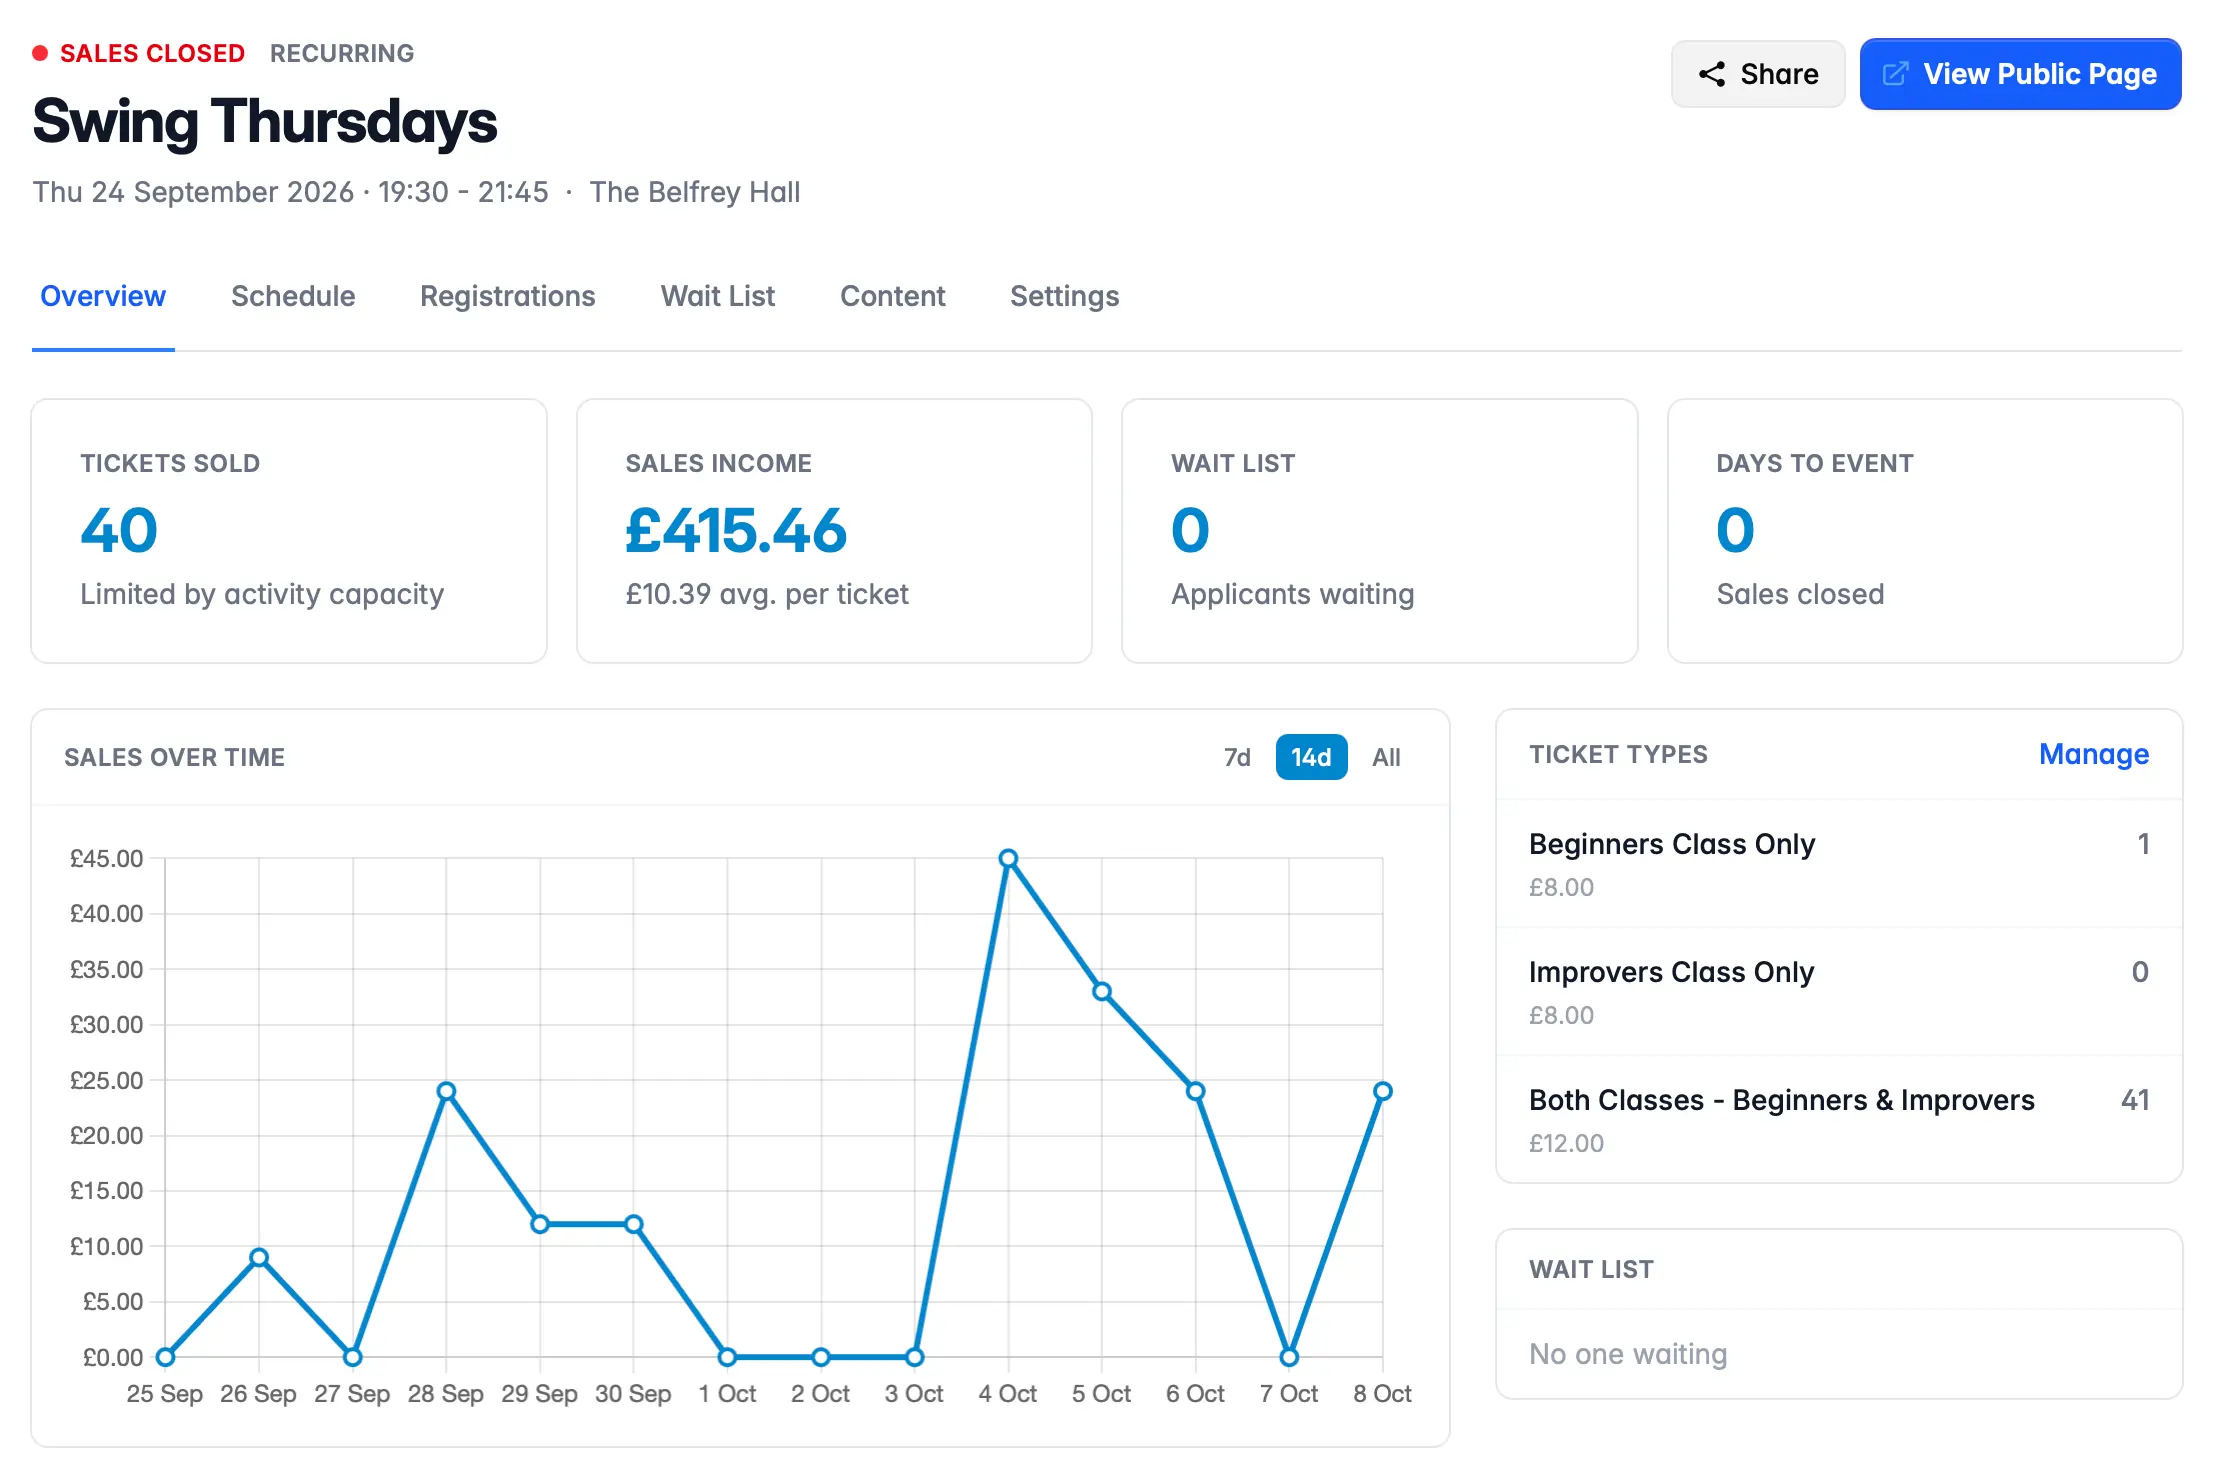Show All time sales range

point(1386,757)
